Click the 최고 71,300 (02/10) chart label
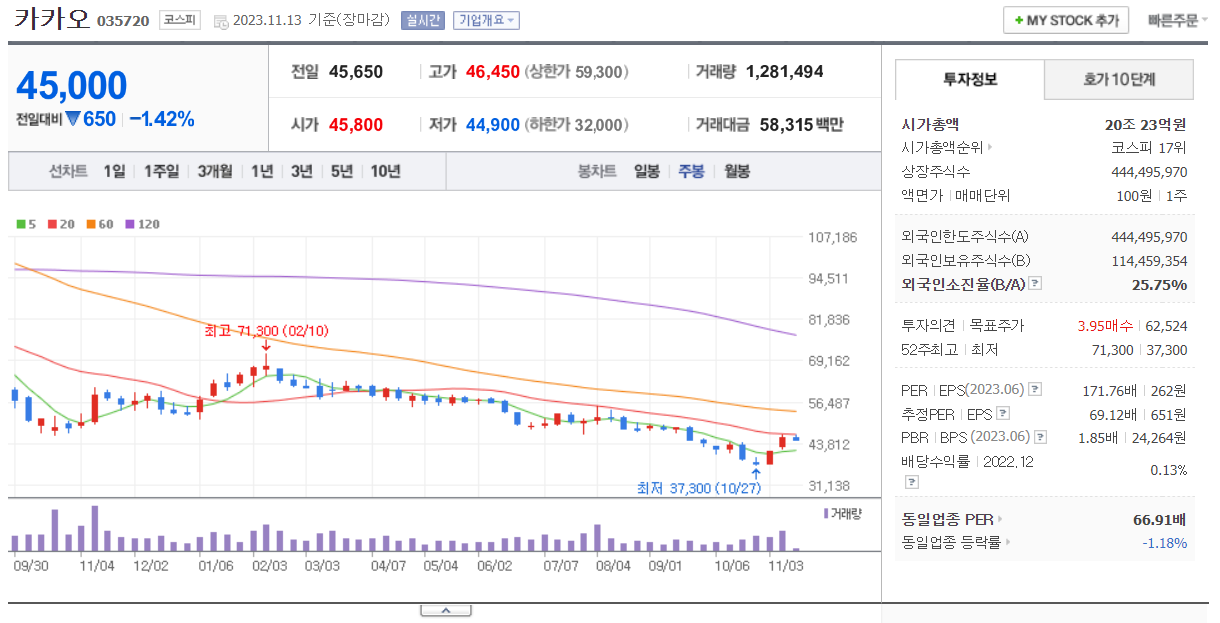 (266, 331)
